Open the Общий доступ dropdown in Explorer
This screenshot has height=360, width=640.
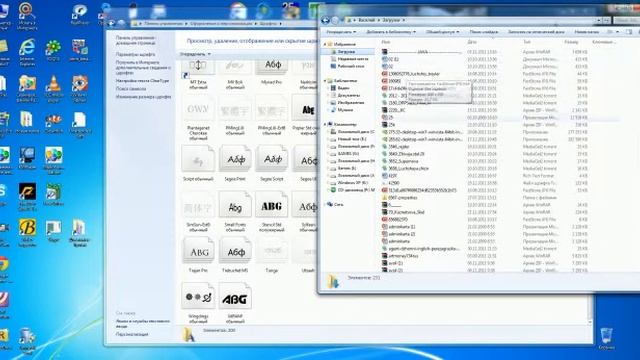click(x=442, y=32)
